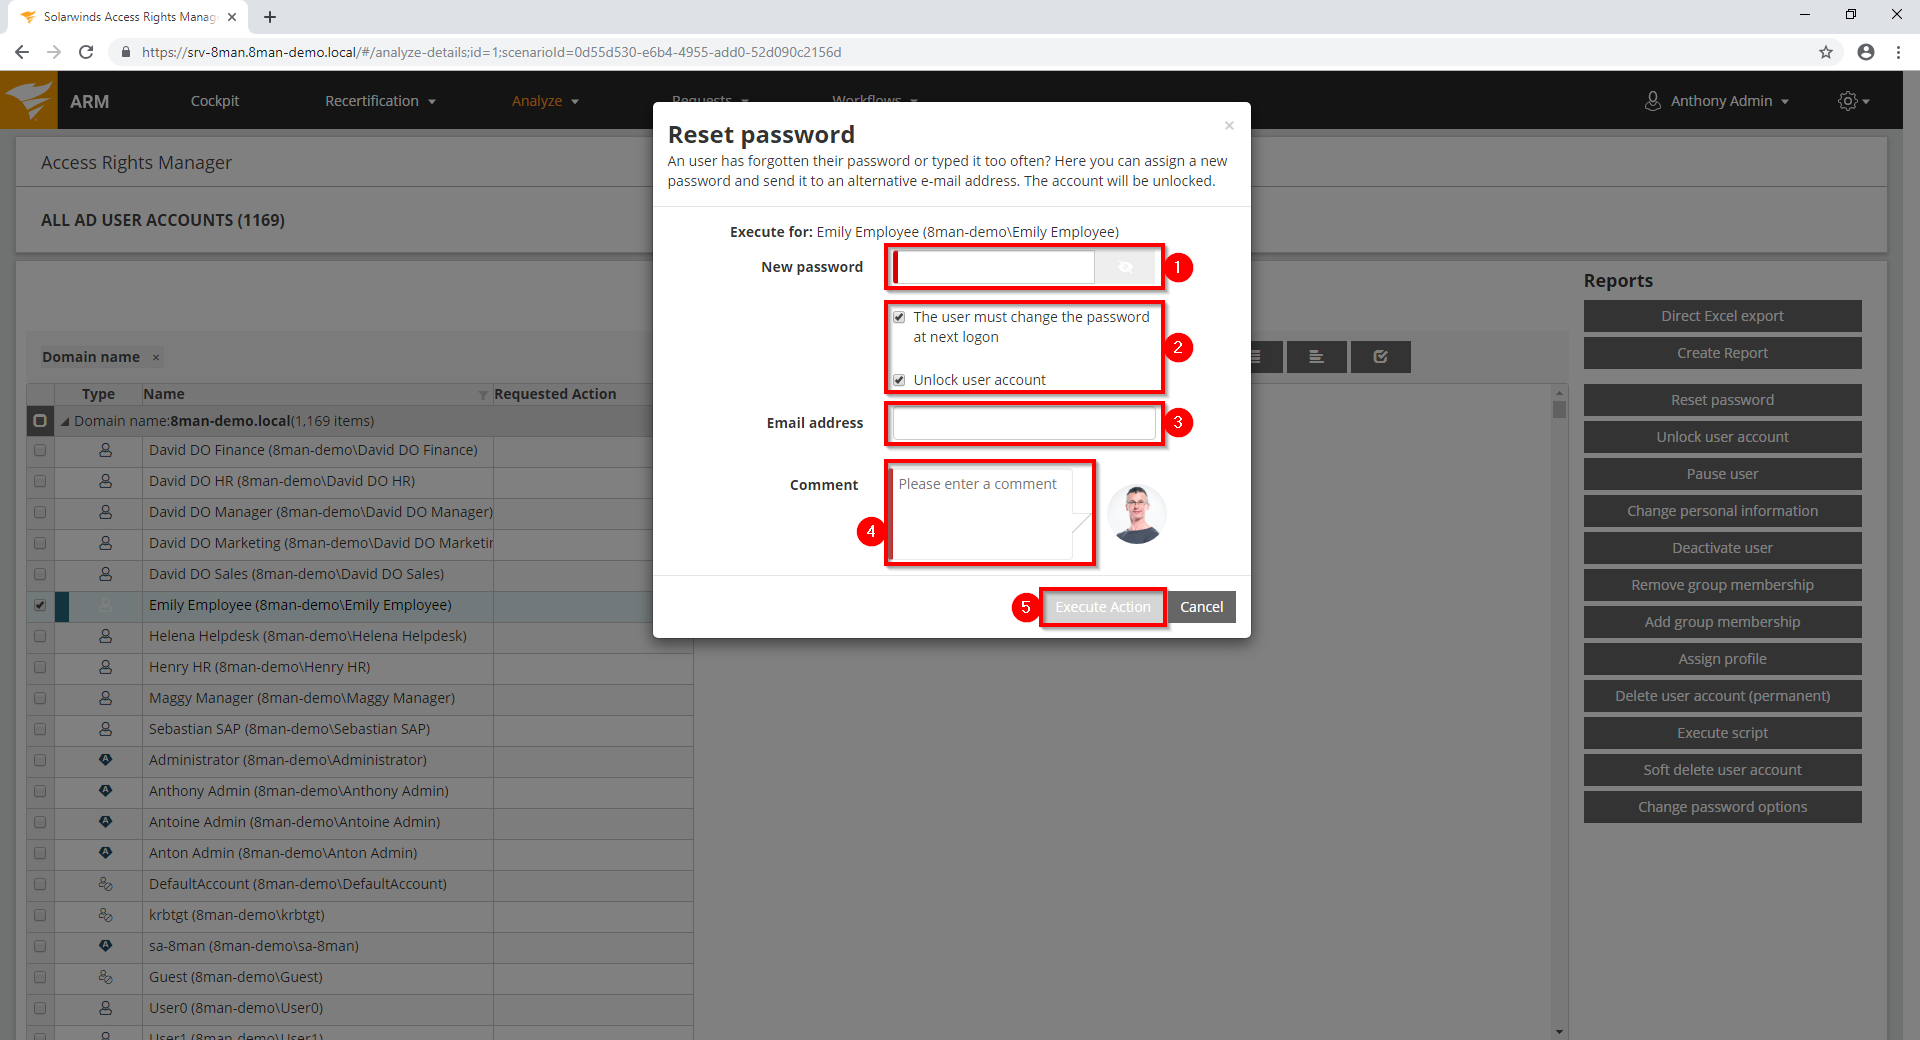This screenshot has width=1920, height=1040.
Task: Click the Name column filter icon
Action: pos(483,395)
